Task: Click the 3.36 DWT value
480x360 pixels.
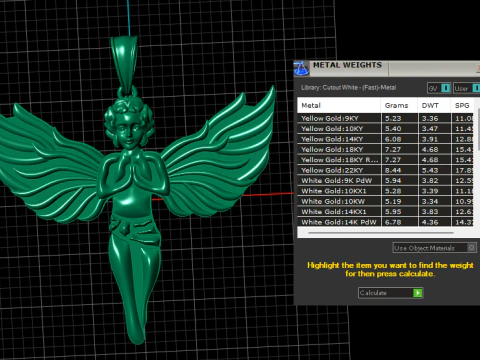Action: [430, 118]
